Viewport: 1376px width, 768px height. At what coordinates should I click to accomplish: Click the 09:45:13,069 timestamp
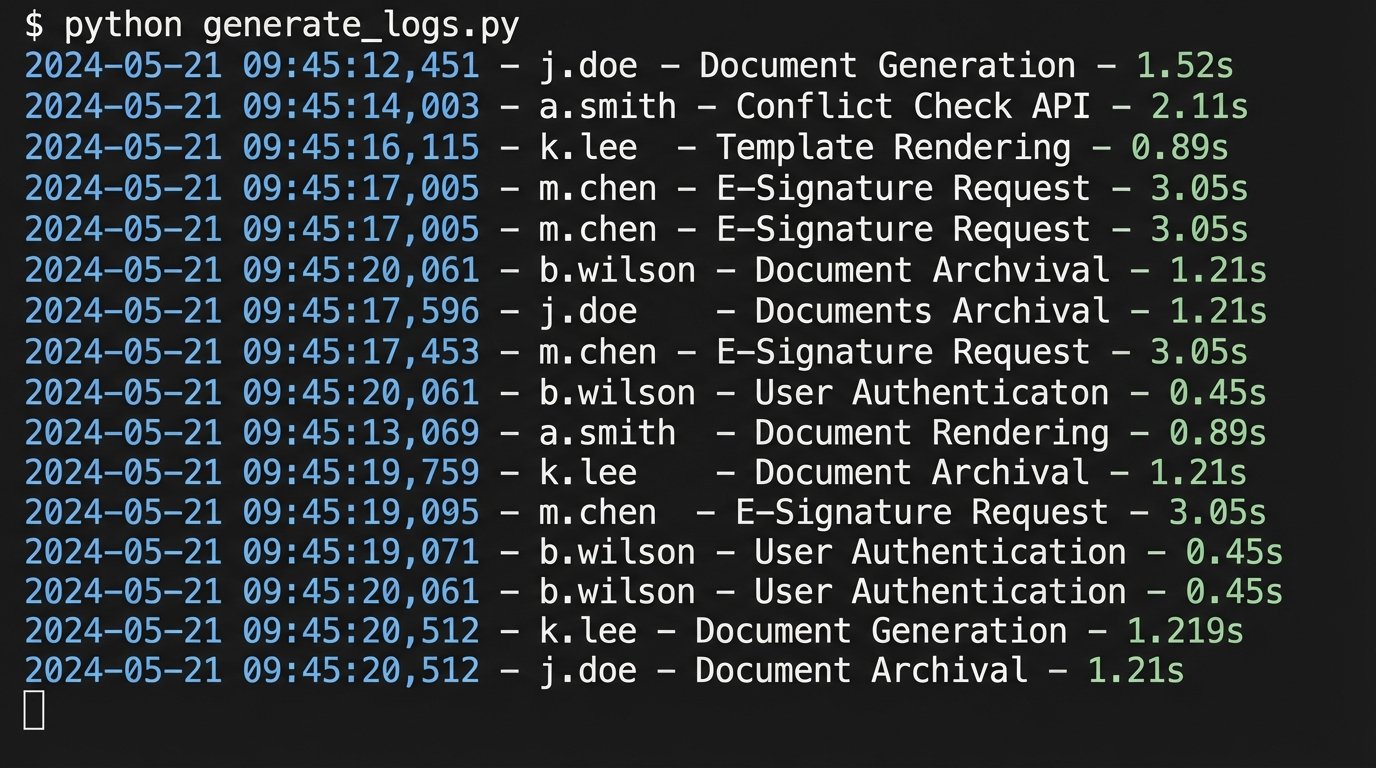(x=360, y=433)
